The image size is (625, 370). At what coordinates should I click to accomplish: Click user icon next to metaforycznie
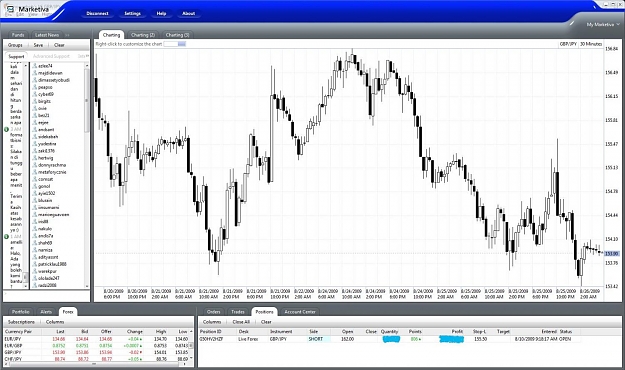35,172
